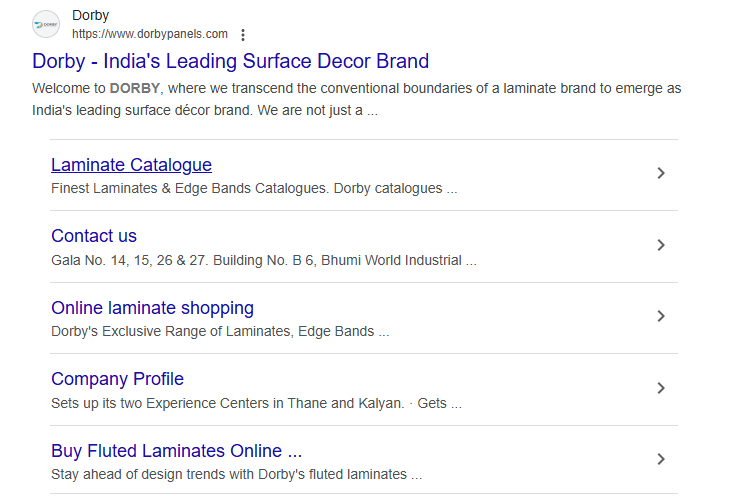Open Buy Fluted Laminates Online link

(x=176, y=451)
